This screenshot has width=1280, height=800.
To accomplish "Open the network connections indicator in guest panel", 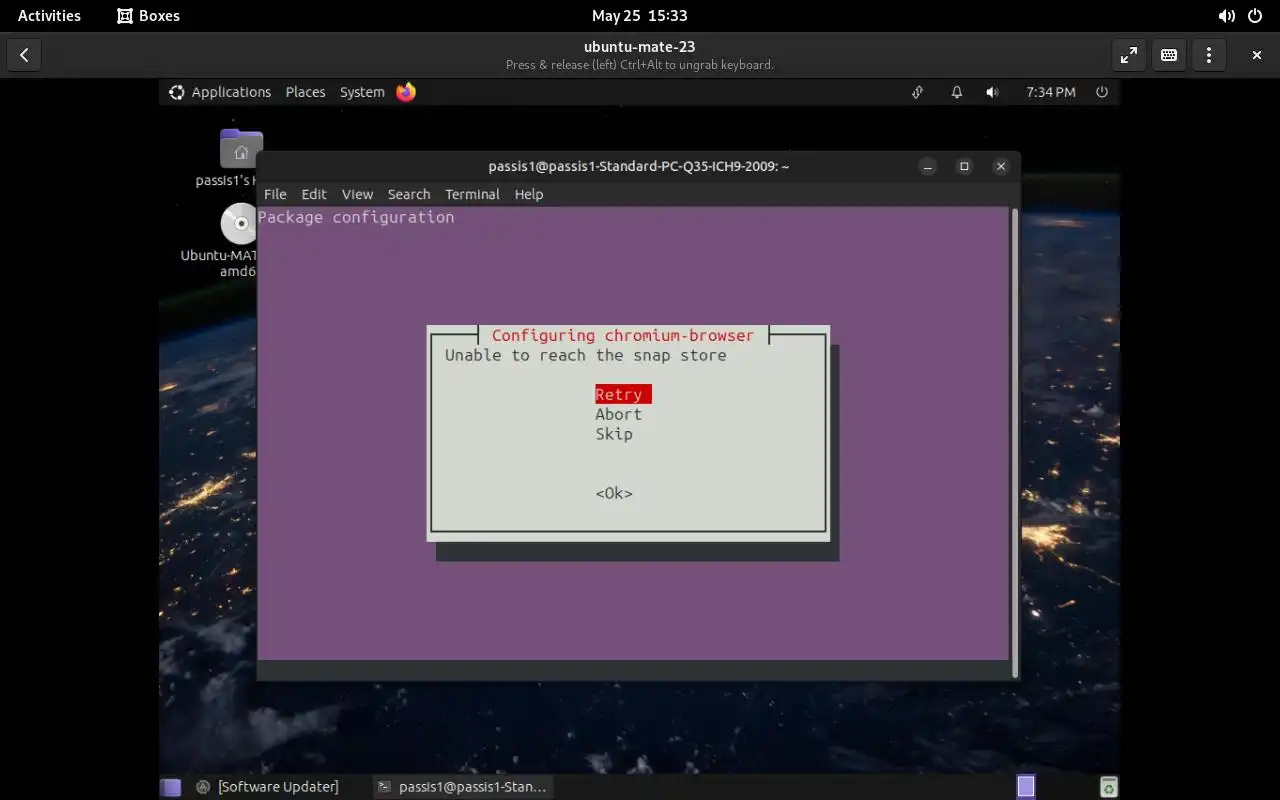I will (x=917, y=92).
